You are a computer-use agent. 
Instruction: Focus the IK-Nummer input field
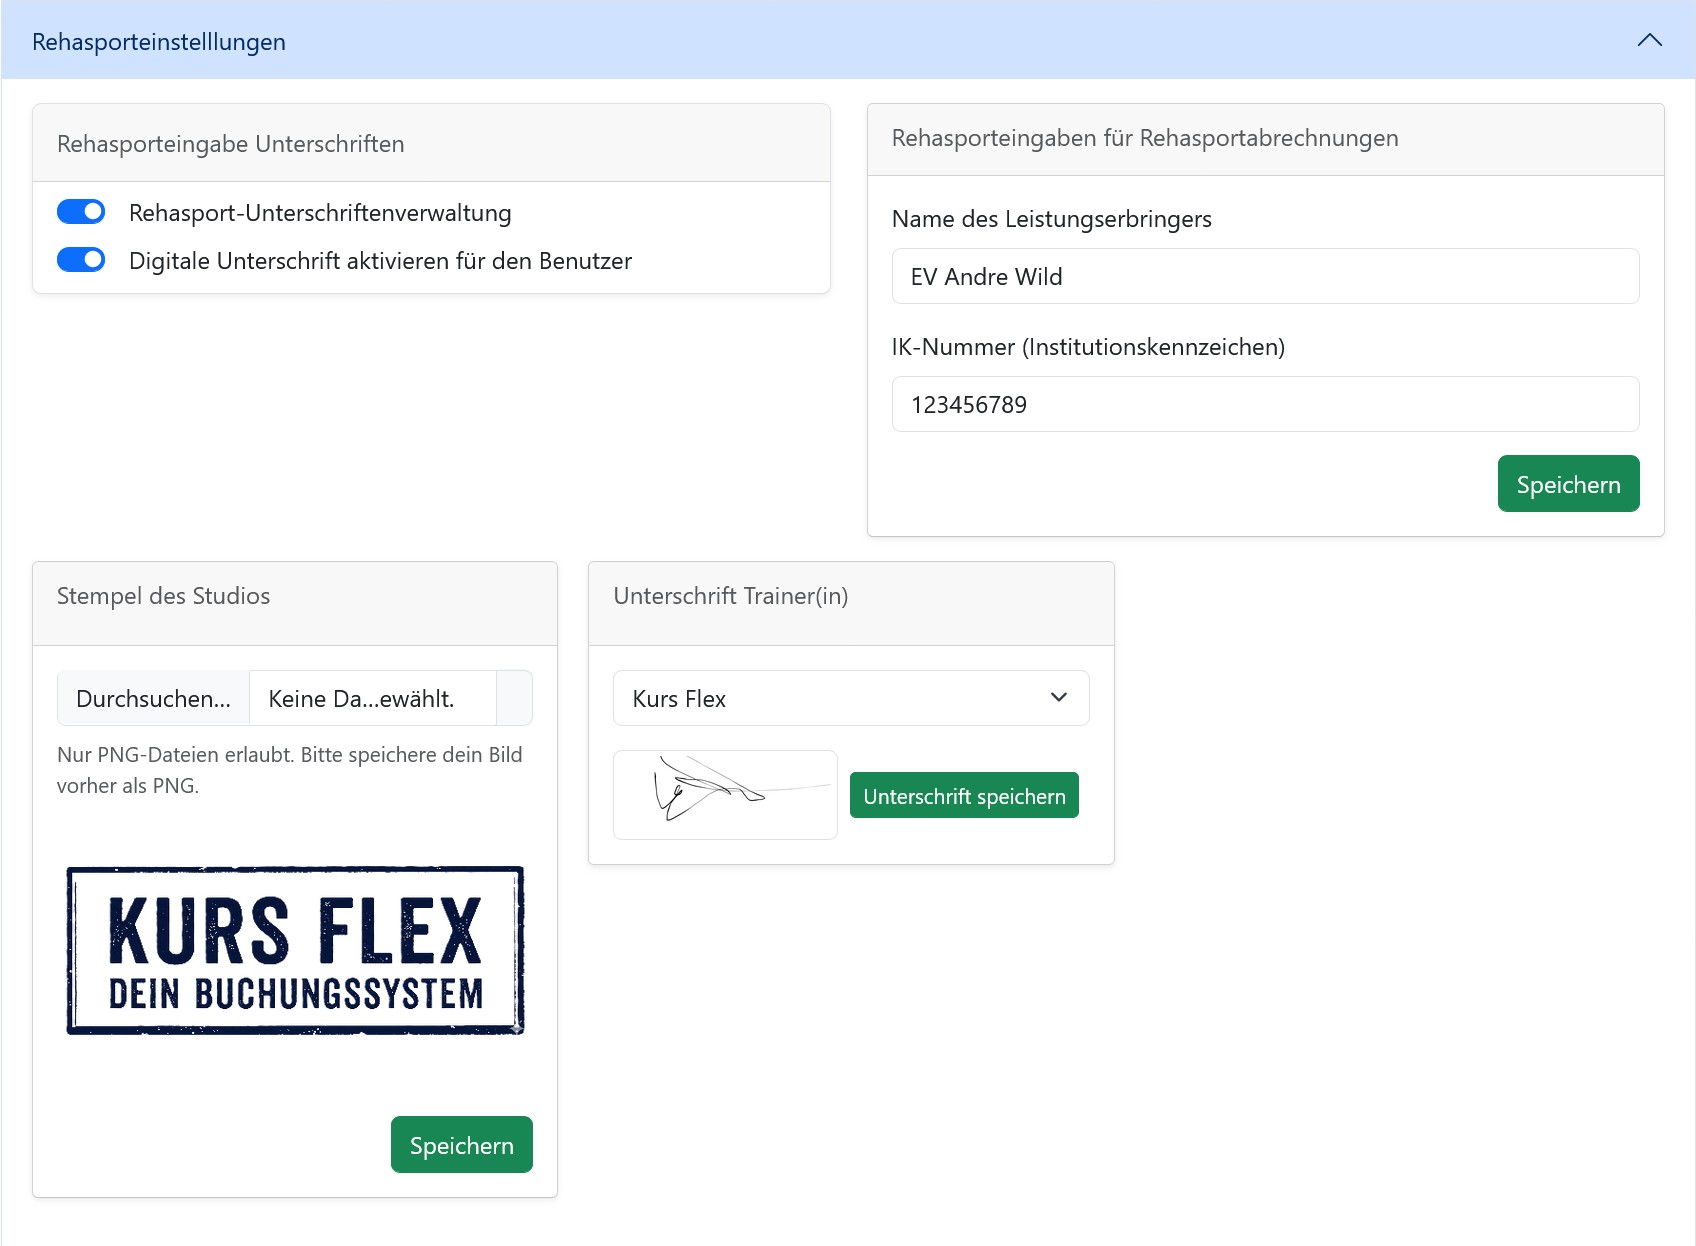[1265, 404]
